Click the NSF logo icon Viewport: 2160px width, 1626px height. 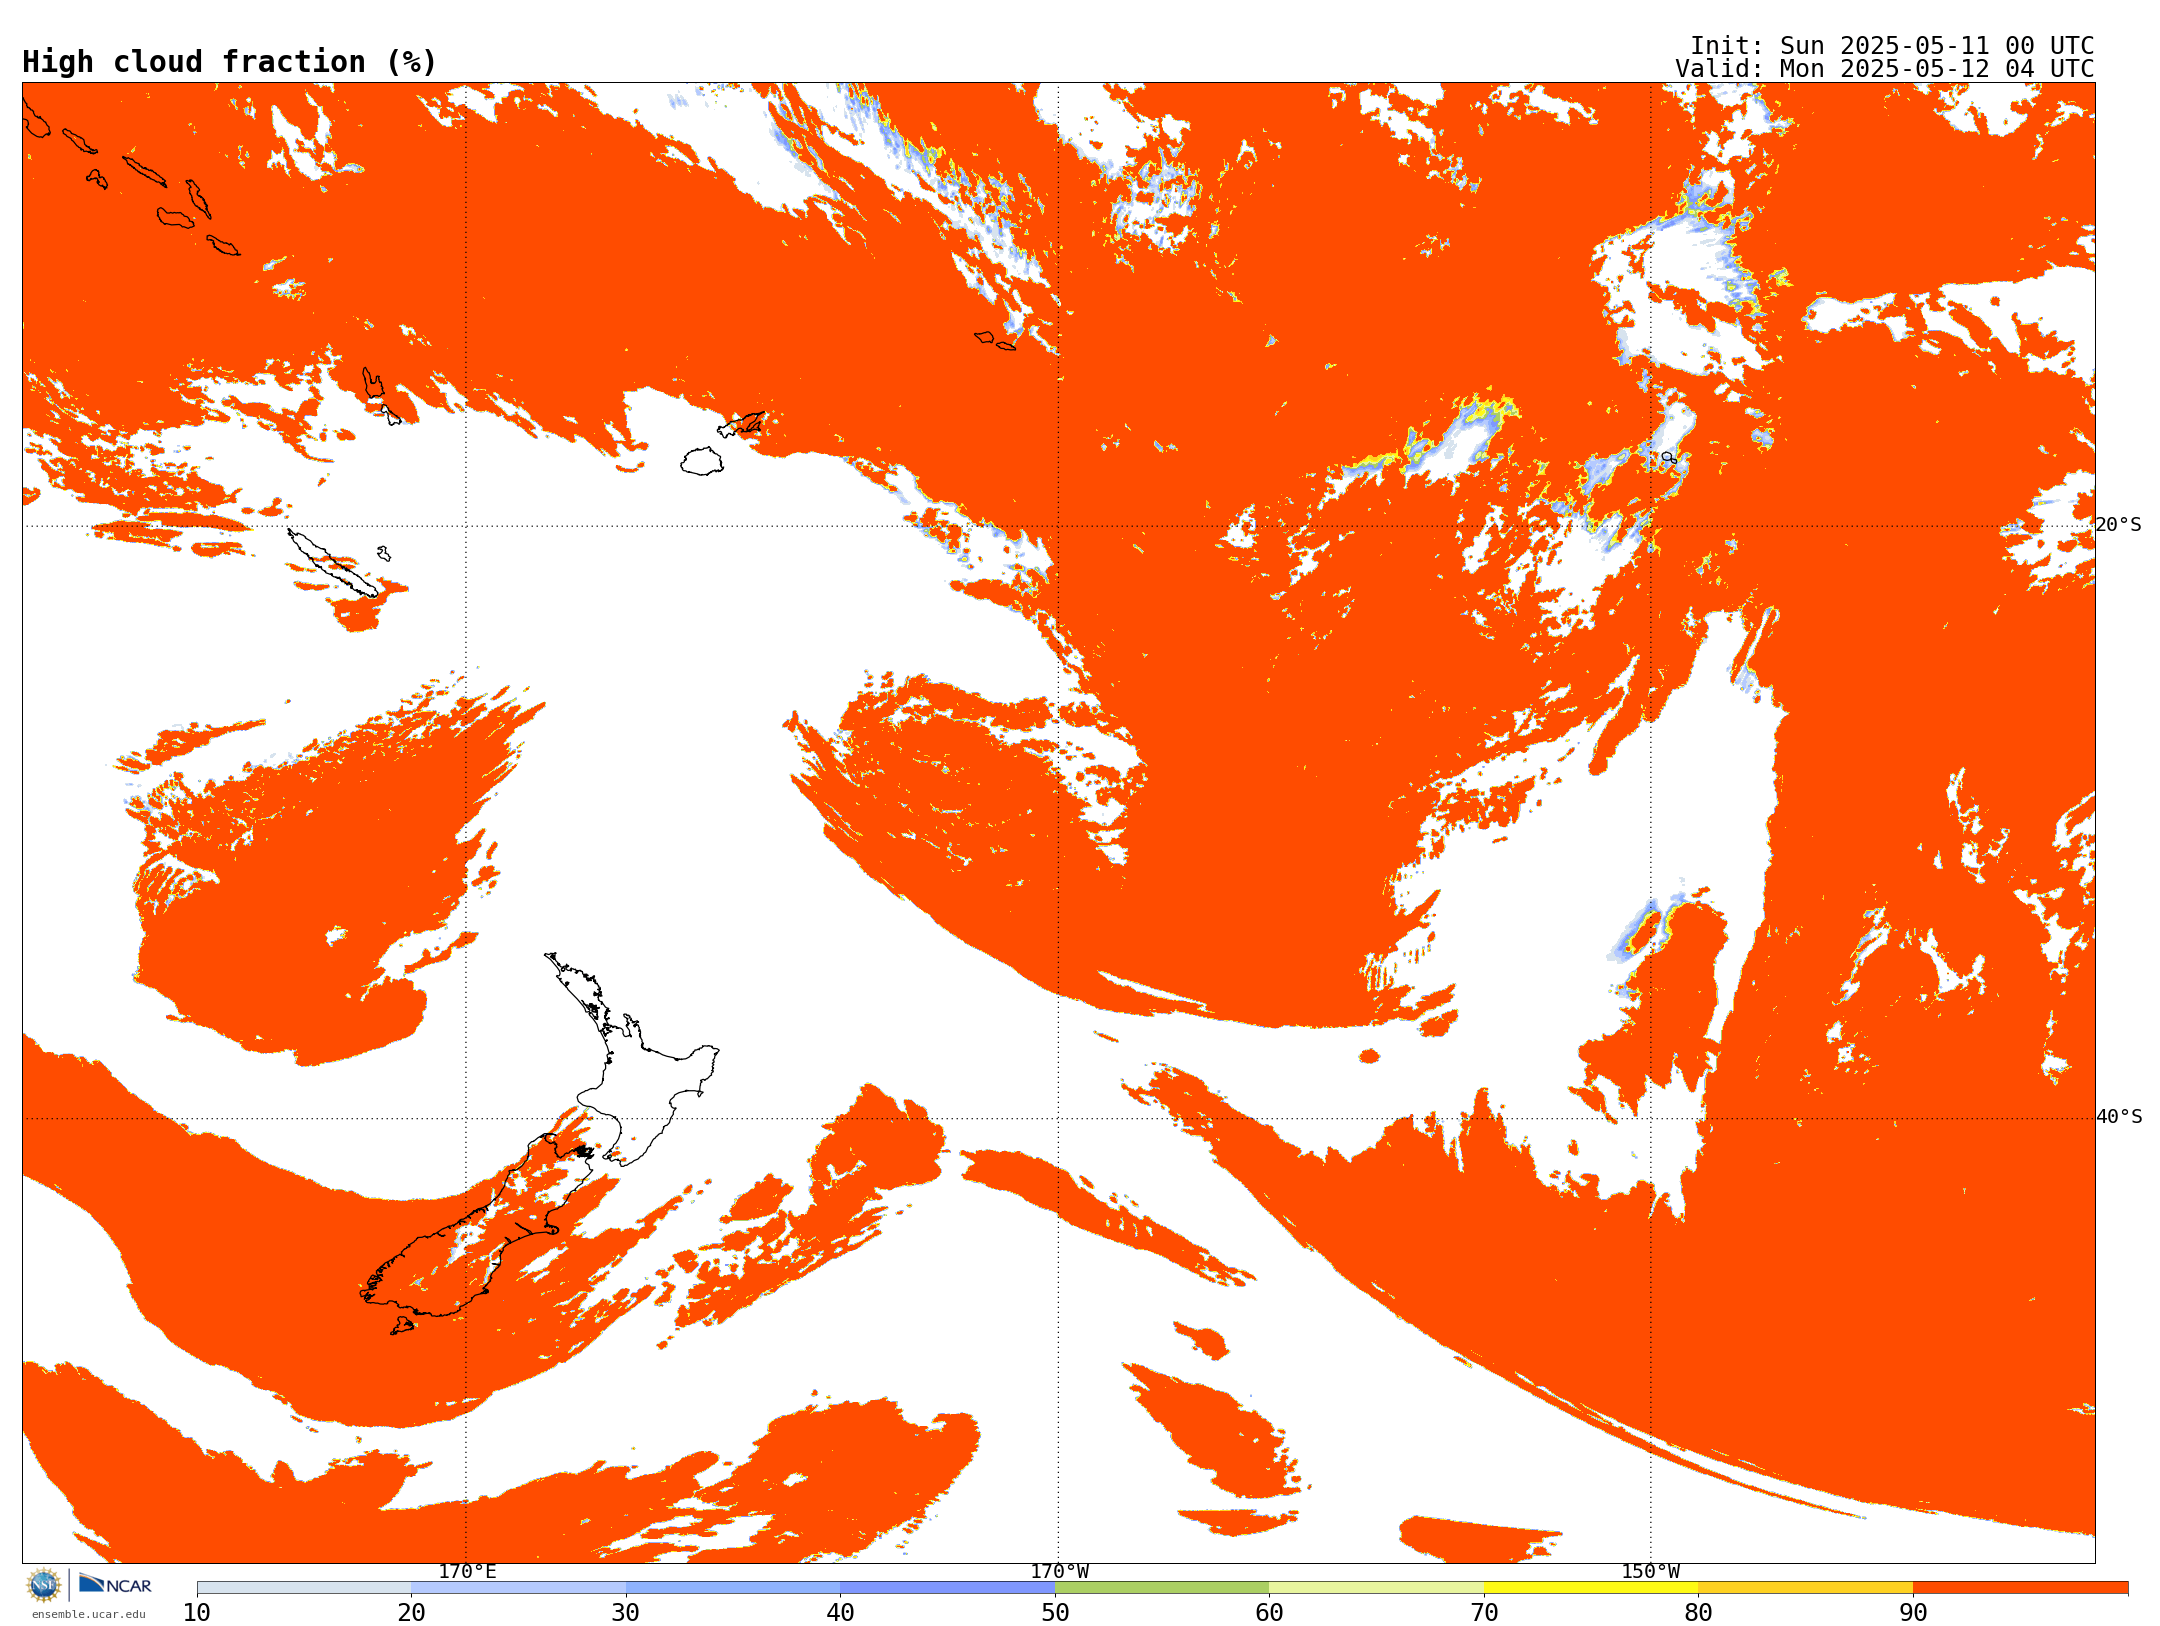pos(44,1585)
